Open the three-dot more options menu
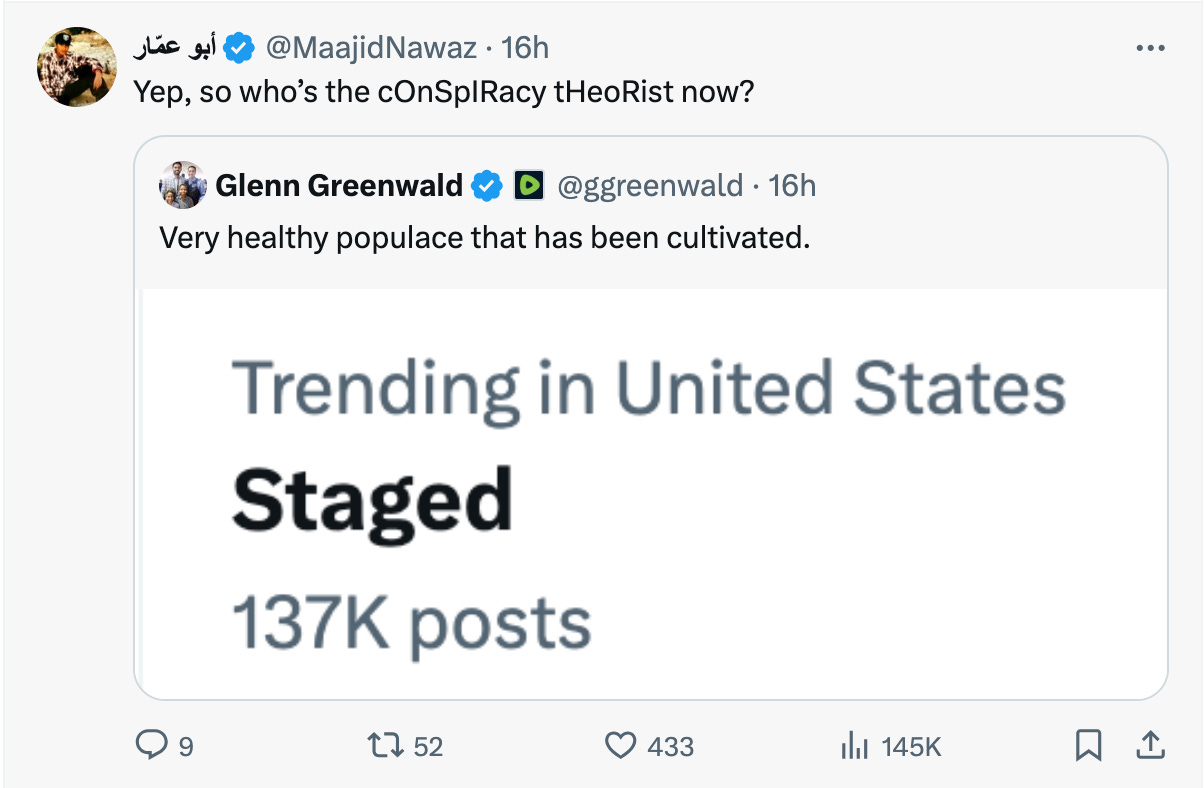The height and width of the screenshot is (788, 1204). 1150,48
